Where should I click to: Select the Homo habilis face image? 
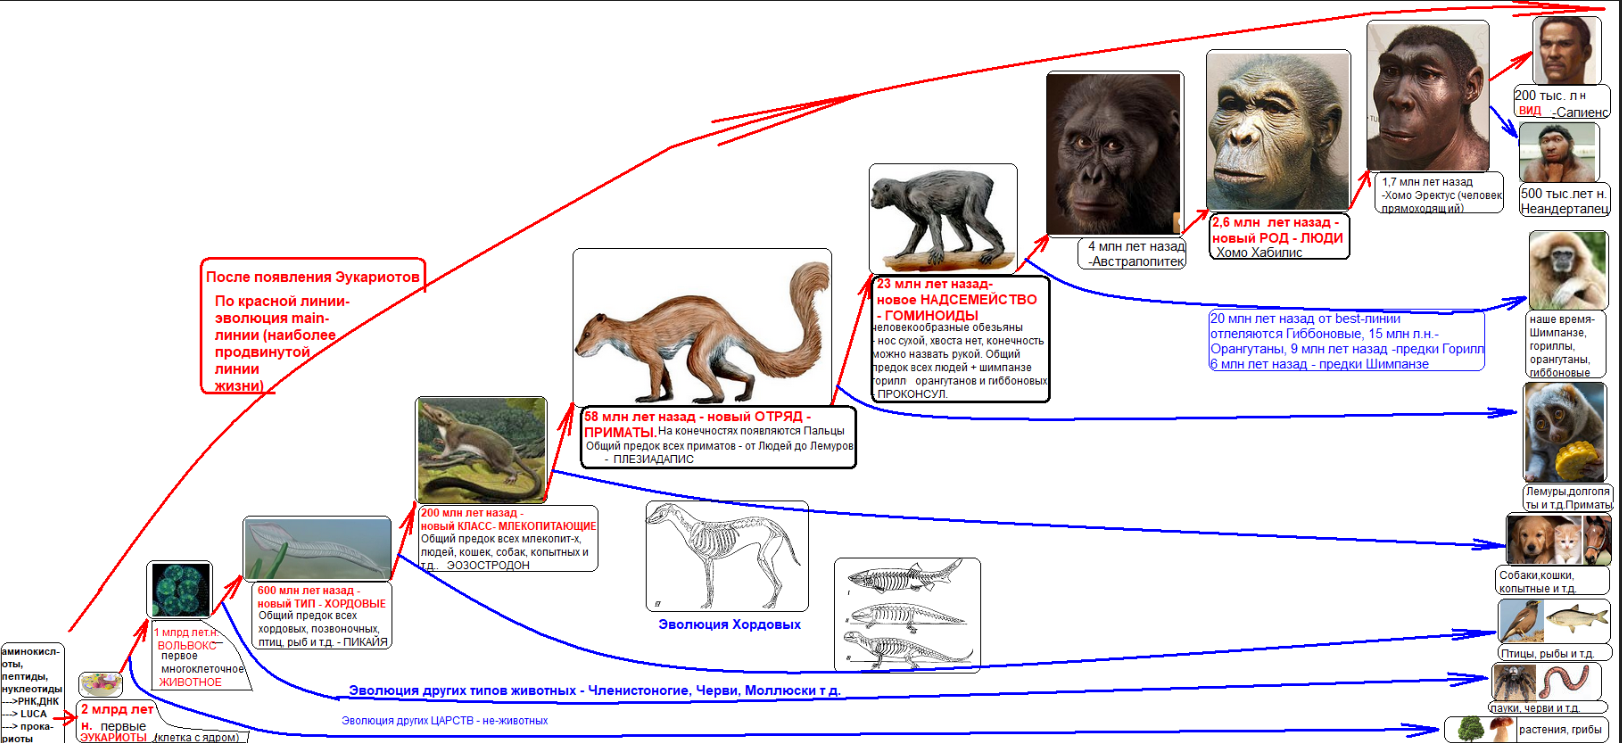point(1277,130)
